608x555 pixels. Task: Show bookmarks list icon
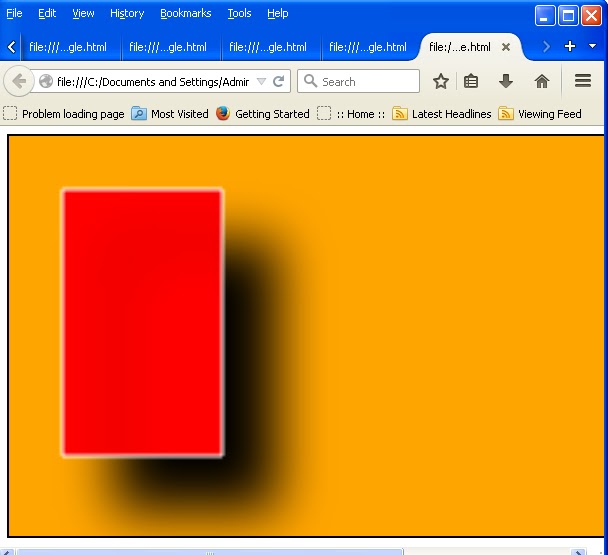[x=471, y=81]
